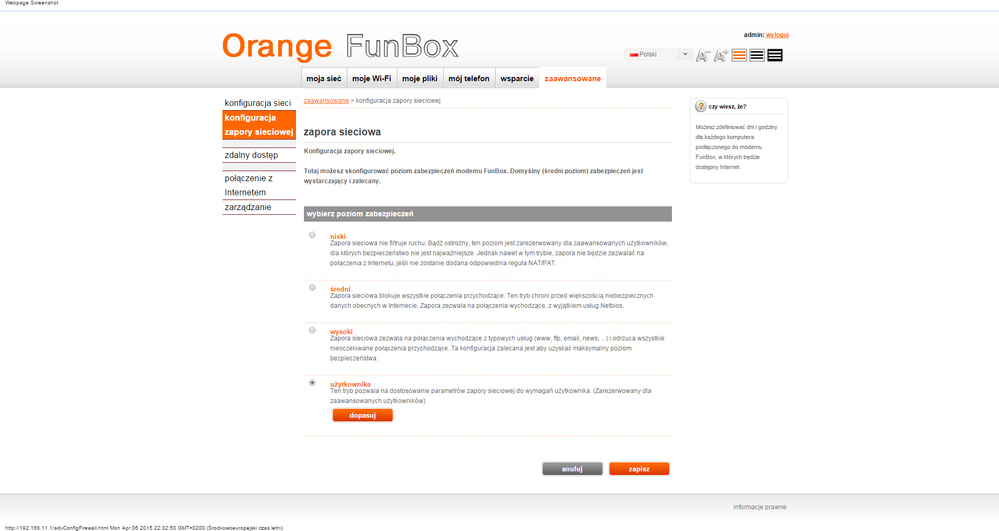This screenshot has height=531, width=999.
Task: Select the black high-contrast theme icon
Action: pos(775,55)
